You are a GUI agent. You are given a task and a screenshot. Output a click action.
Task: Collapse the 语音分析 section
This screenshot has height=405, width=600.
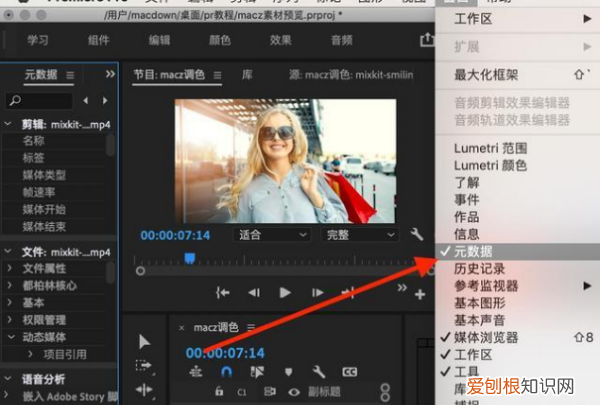coord(8,379)
